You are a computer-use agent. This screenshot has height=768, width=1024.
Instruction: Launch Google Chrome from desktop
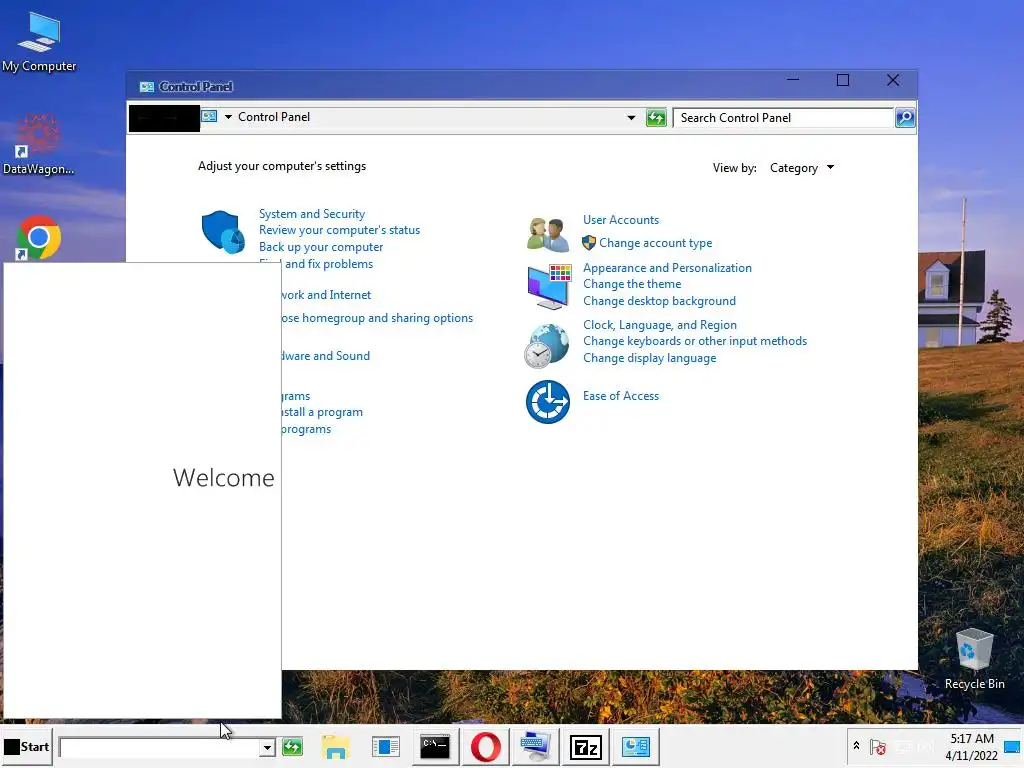coord(38,238)
